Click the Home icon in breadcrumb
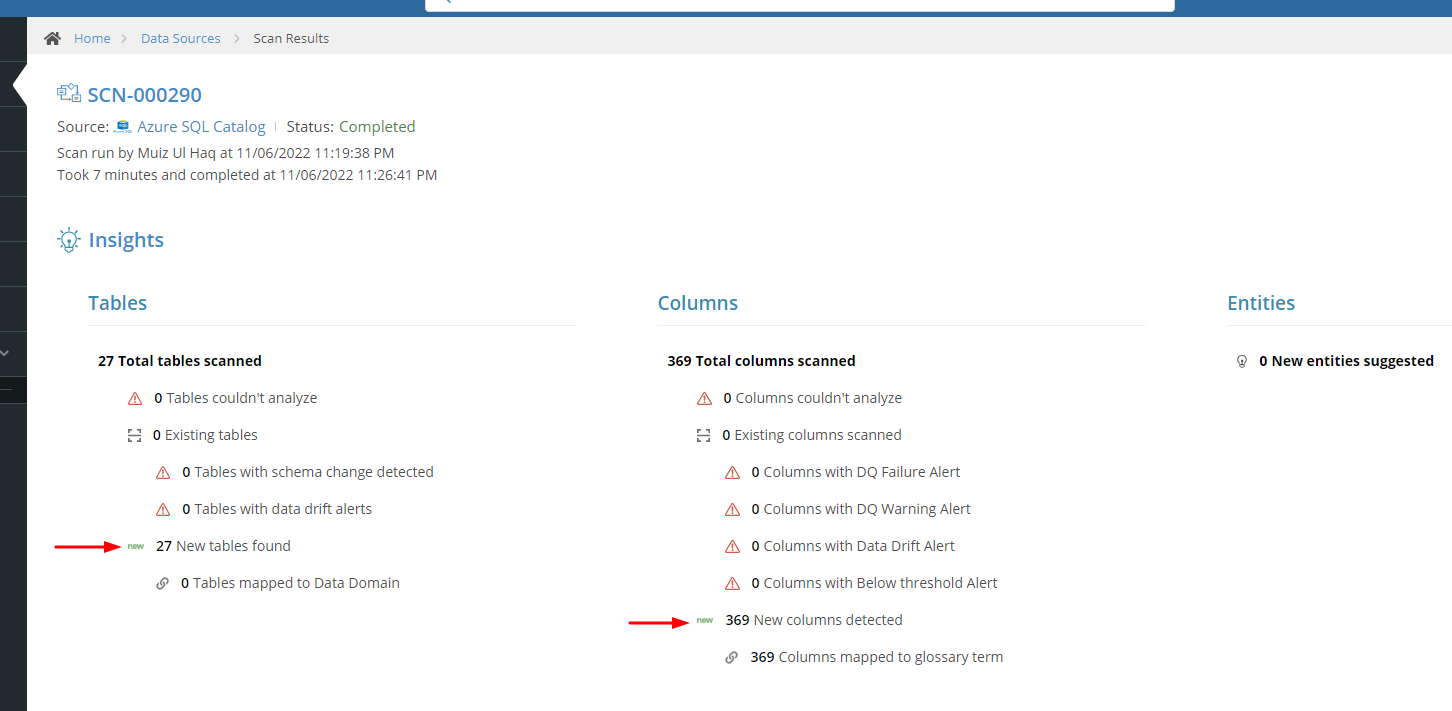The height and width of the screenshot is (711, 1452). (52, 38)
